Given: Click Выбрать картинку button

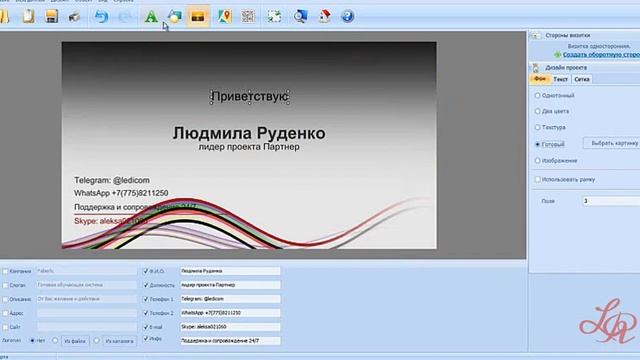Looking at the screenshot, I should (612, 143).
